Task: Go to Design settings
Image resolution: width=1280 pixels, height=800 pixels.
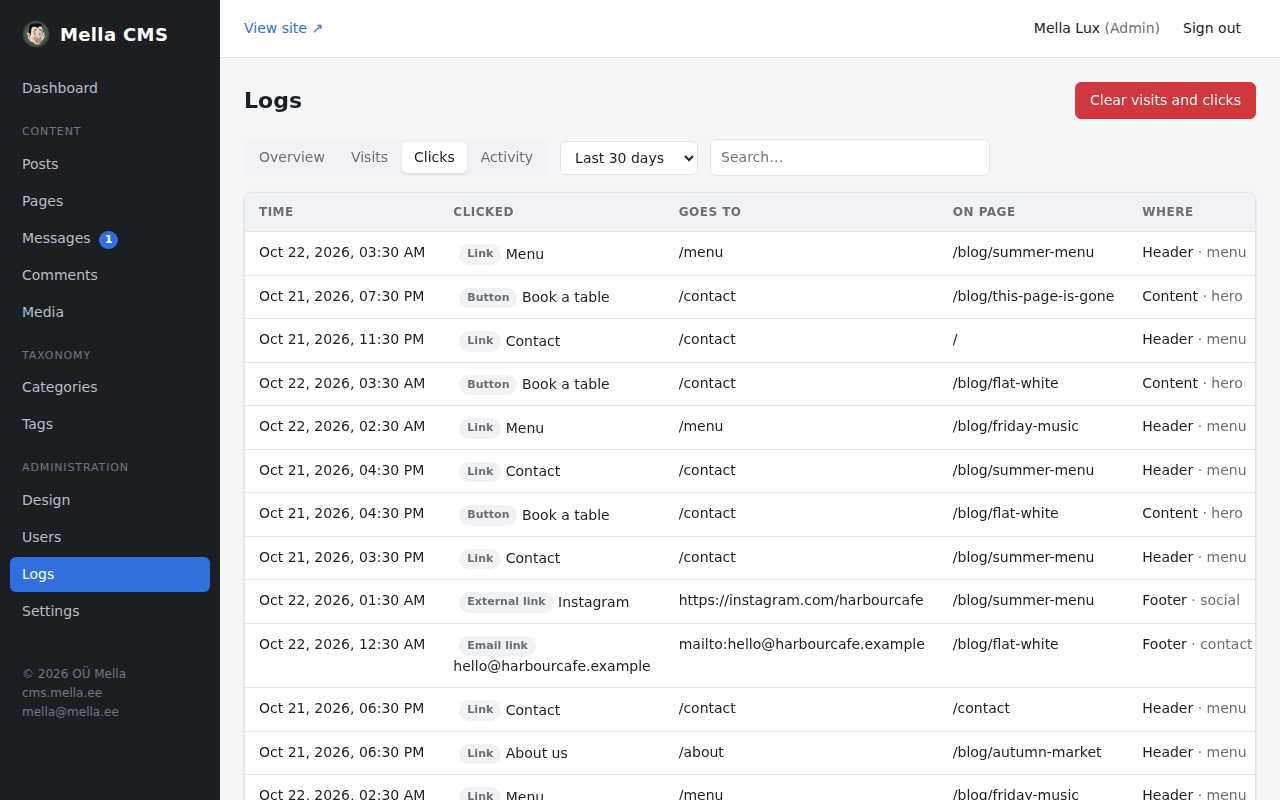Action: (110, 500)
